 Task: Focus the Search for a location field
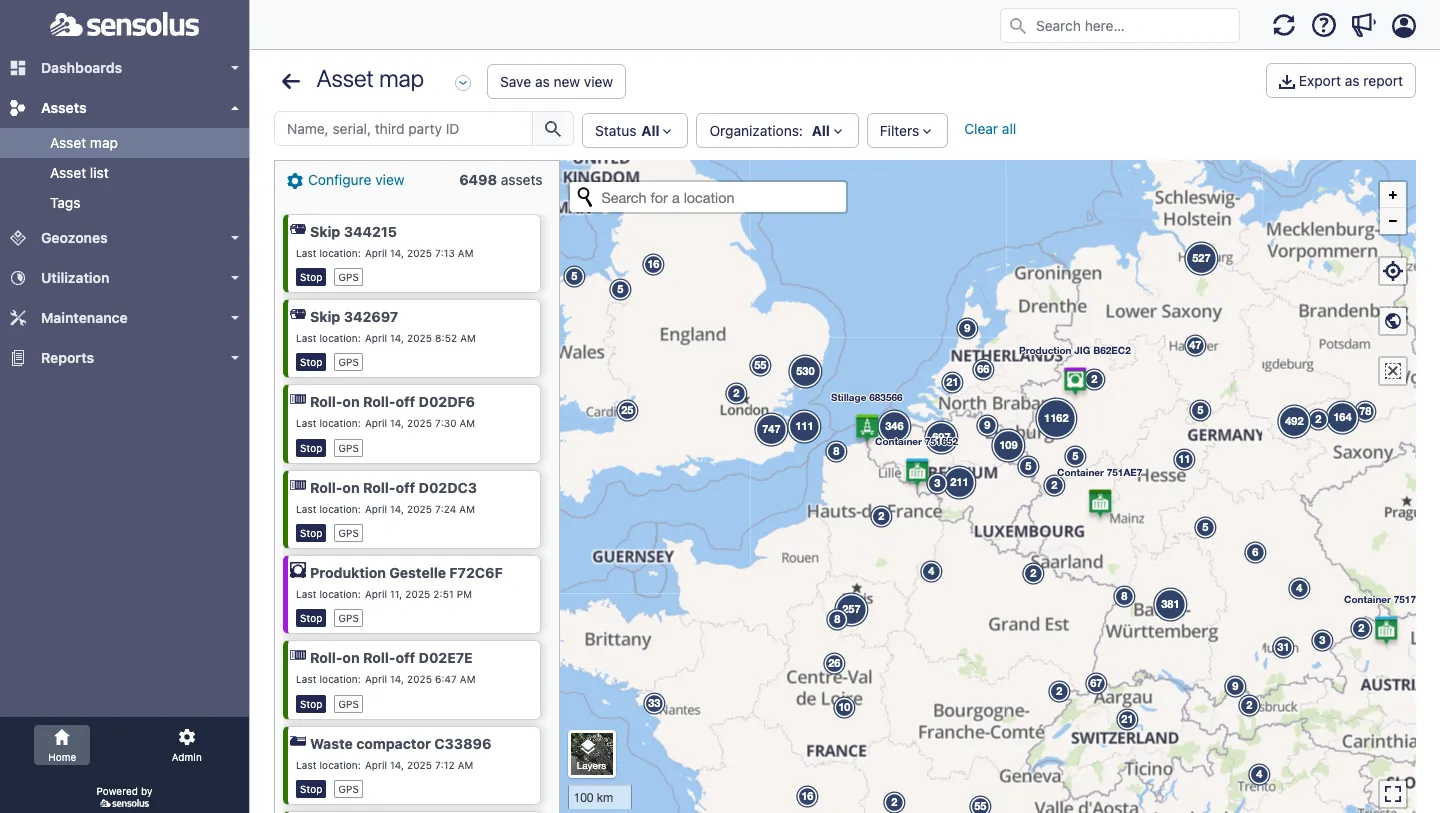tap(708, 198)
